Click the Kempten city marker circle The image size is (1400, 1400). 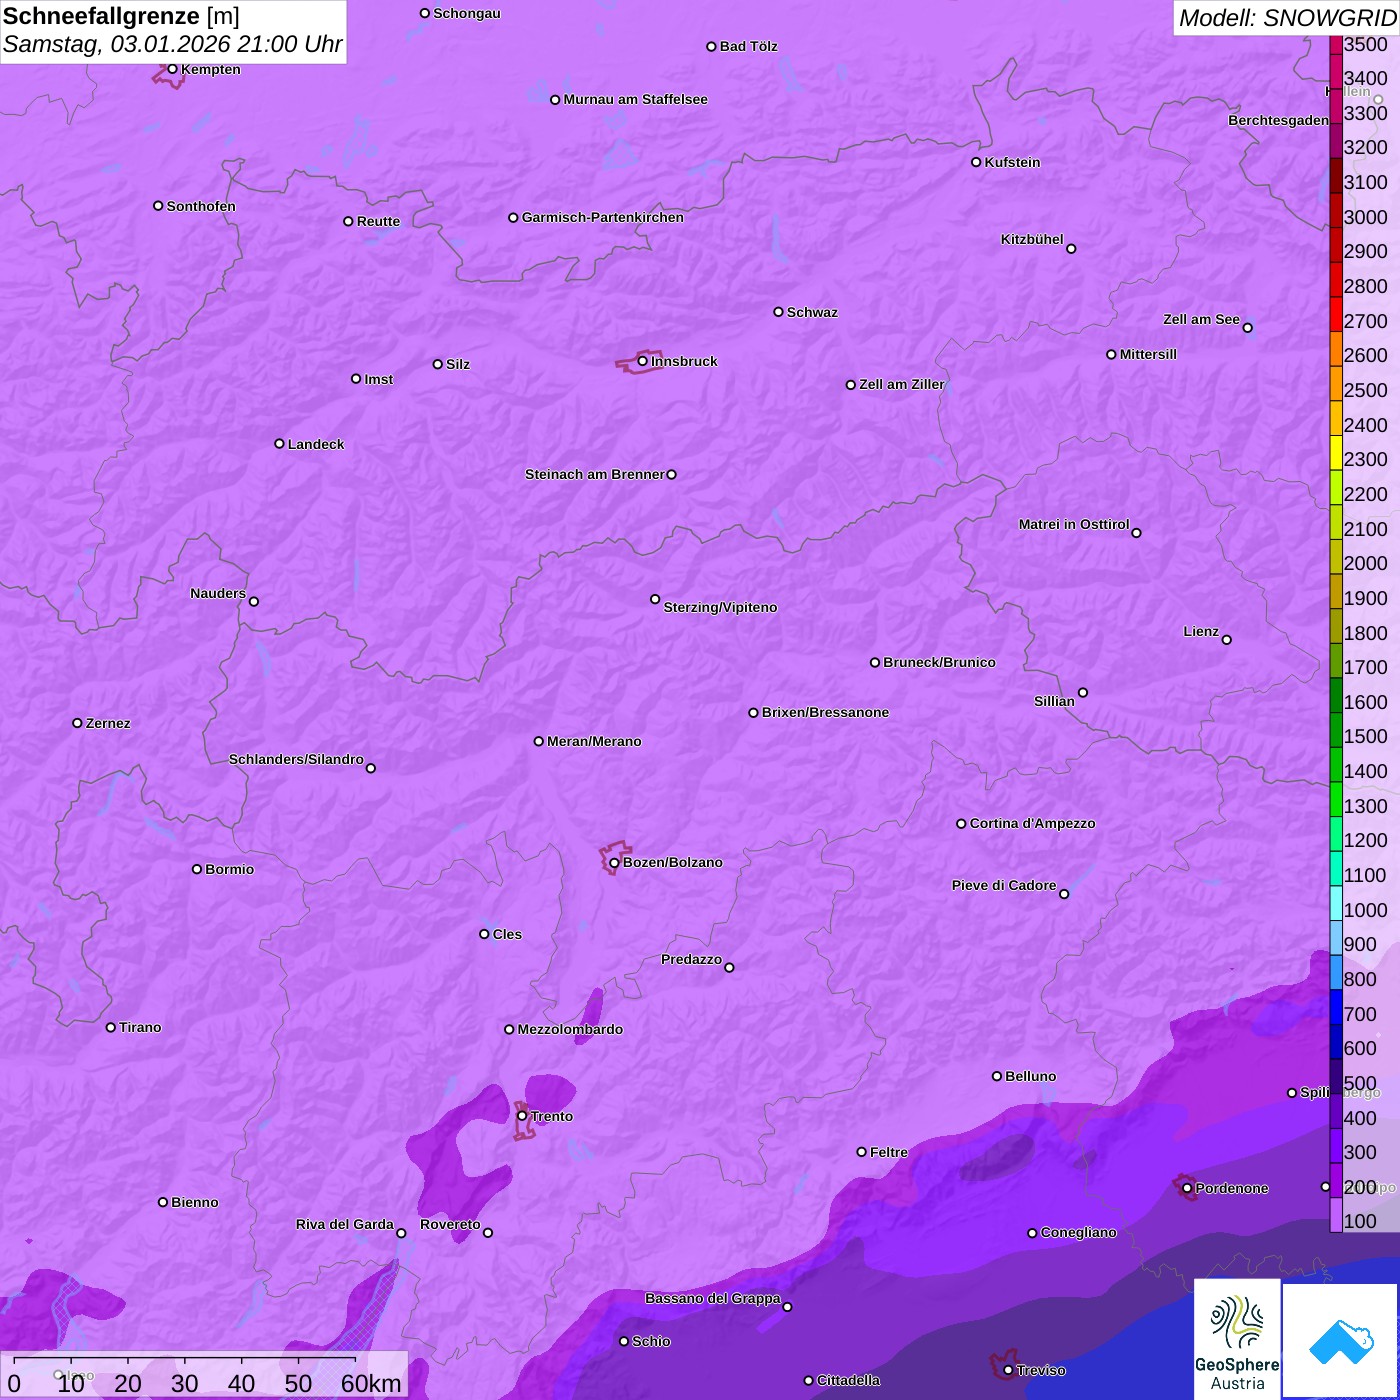[x=172, y=69]
